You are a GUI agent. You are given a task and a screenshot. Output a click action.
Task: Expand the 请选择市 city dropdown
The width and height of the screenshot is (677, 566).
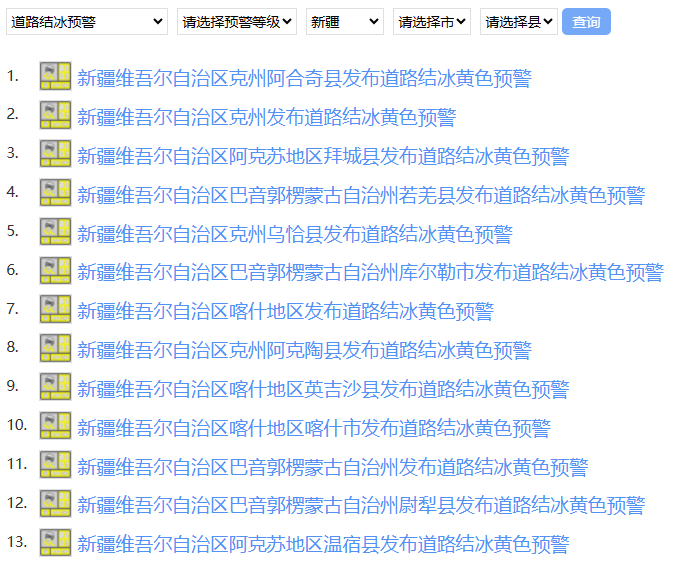pyautogui.click(x=431, y=21)
